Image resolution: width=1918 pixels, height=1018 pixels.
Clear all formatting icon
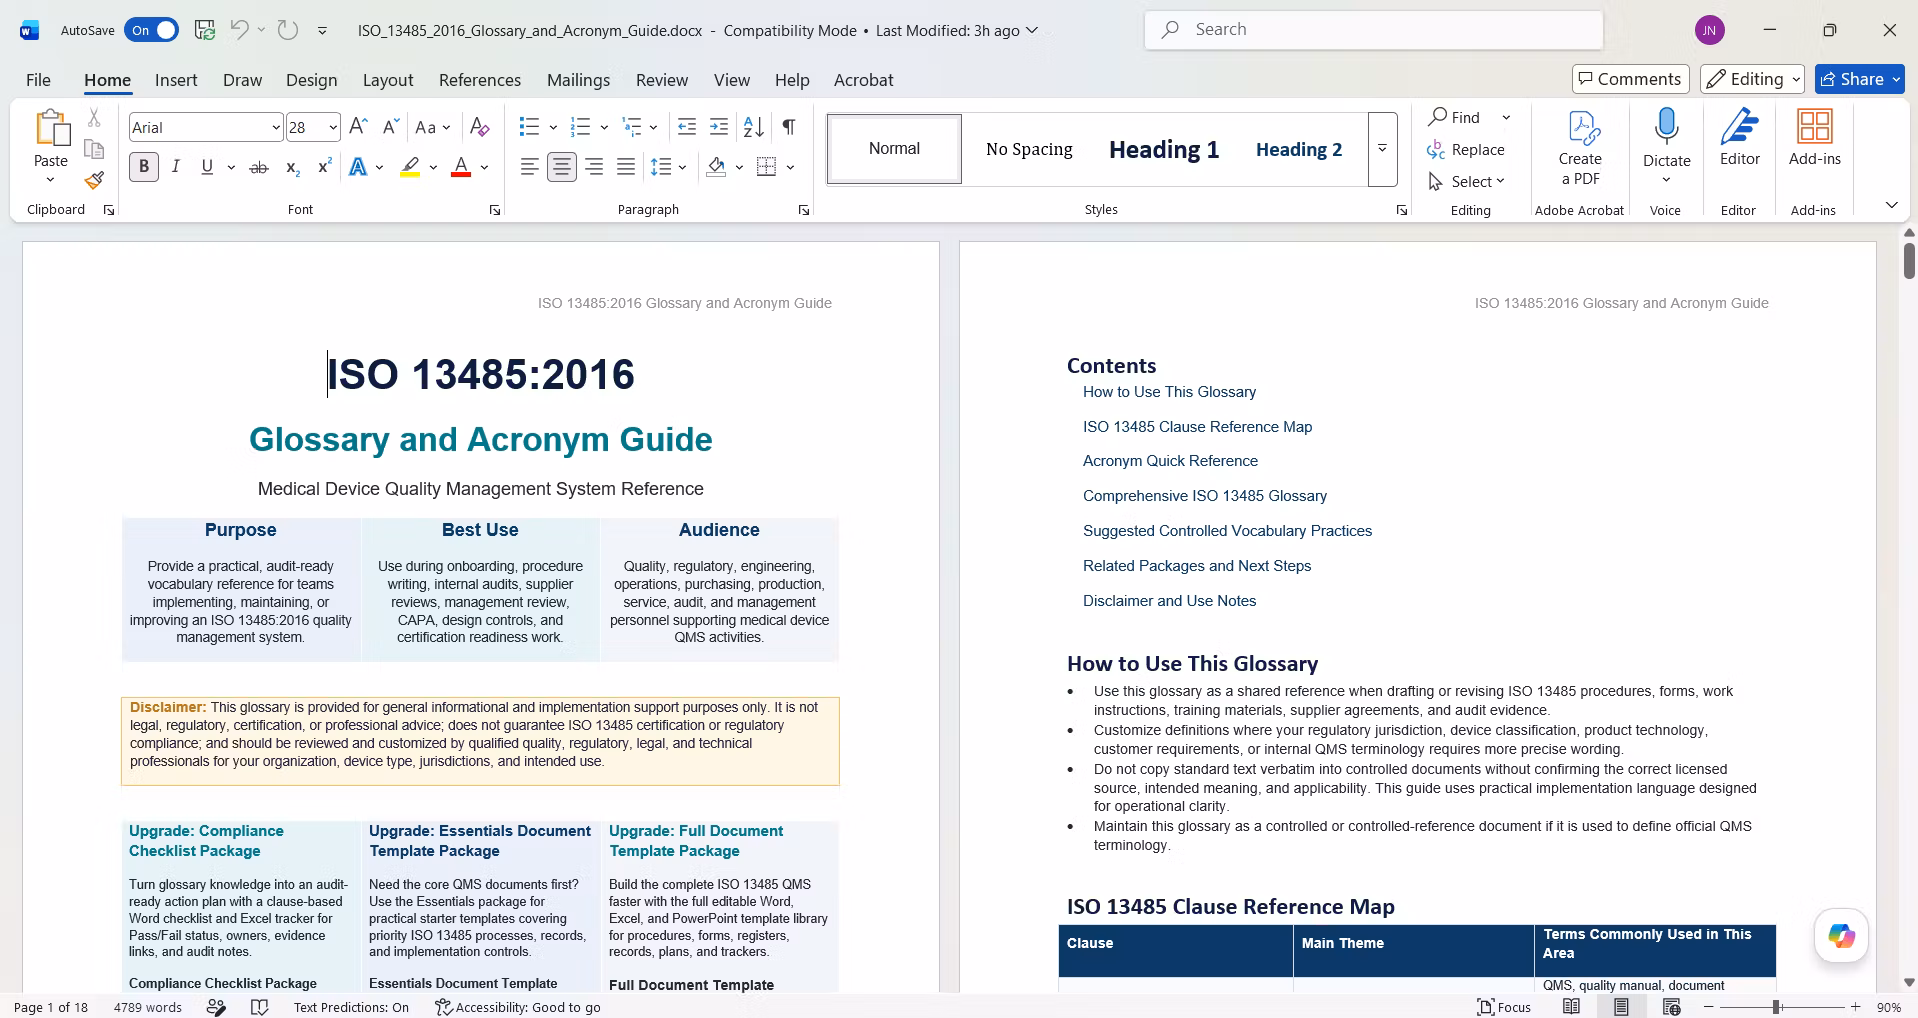point(480,127)
